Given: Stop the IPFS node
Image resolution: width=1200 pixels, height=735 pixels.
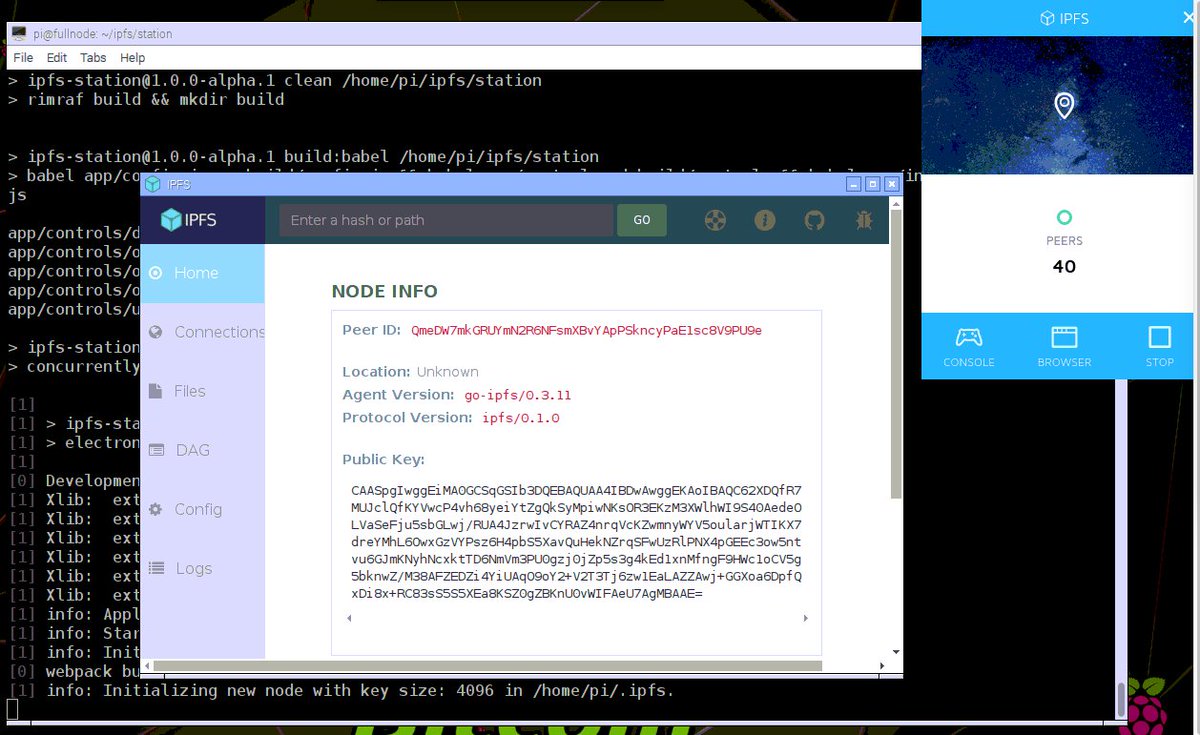Looking at the screenshot, I should (1159, 346).
